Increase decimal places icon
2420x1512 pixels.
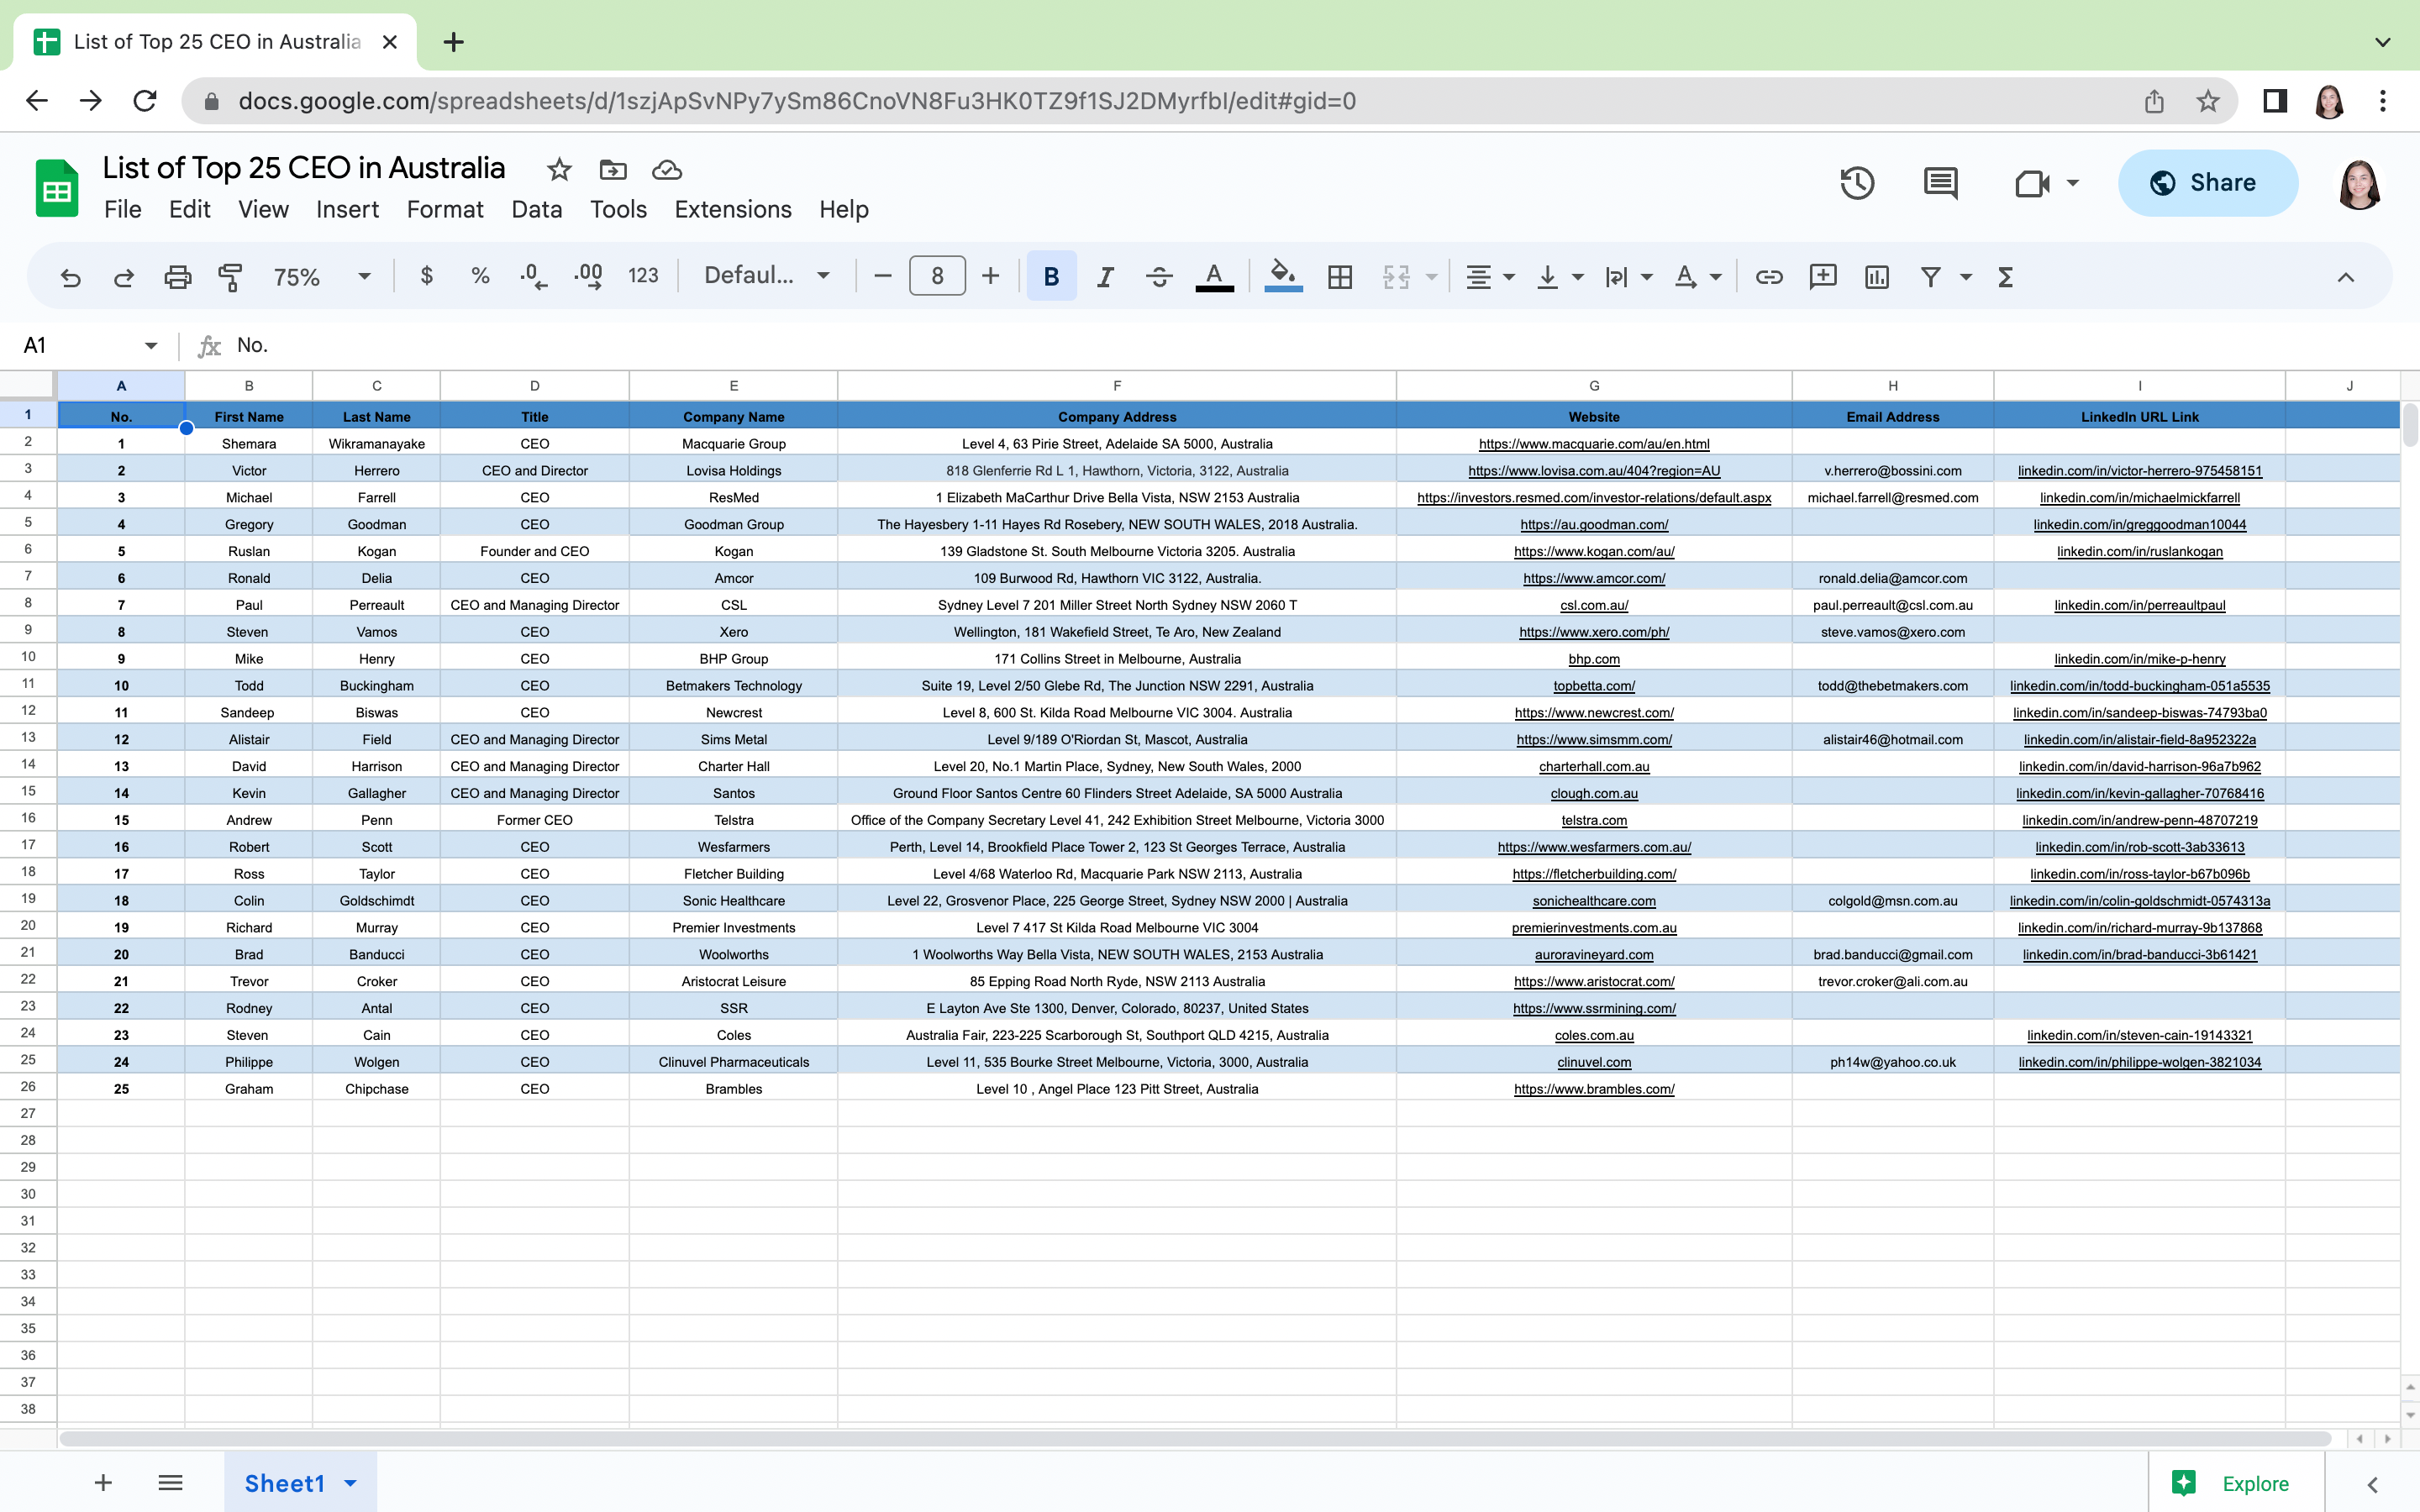coord(588,276)
